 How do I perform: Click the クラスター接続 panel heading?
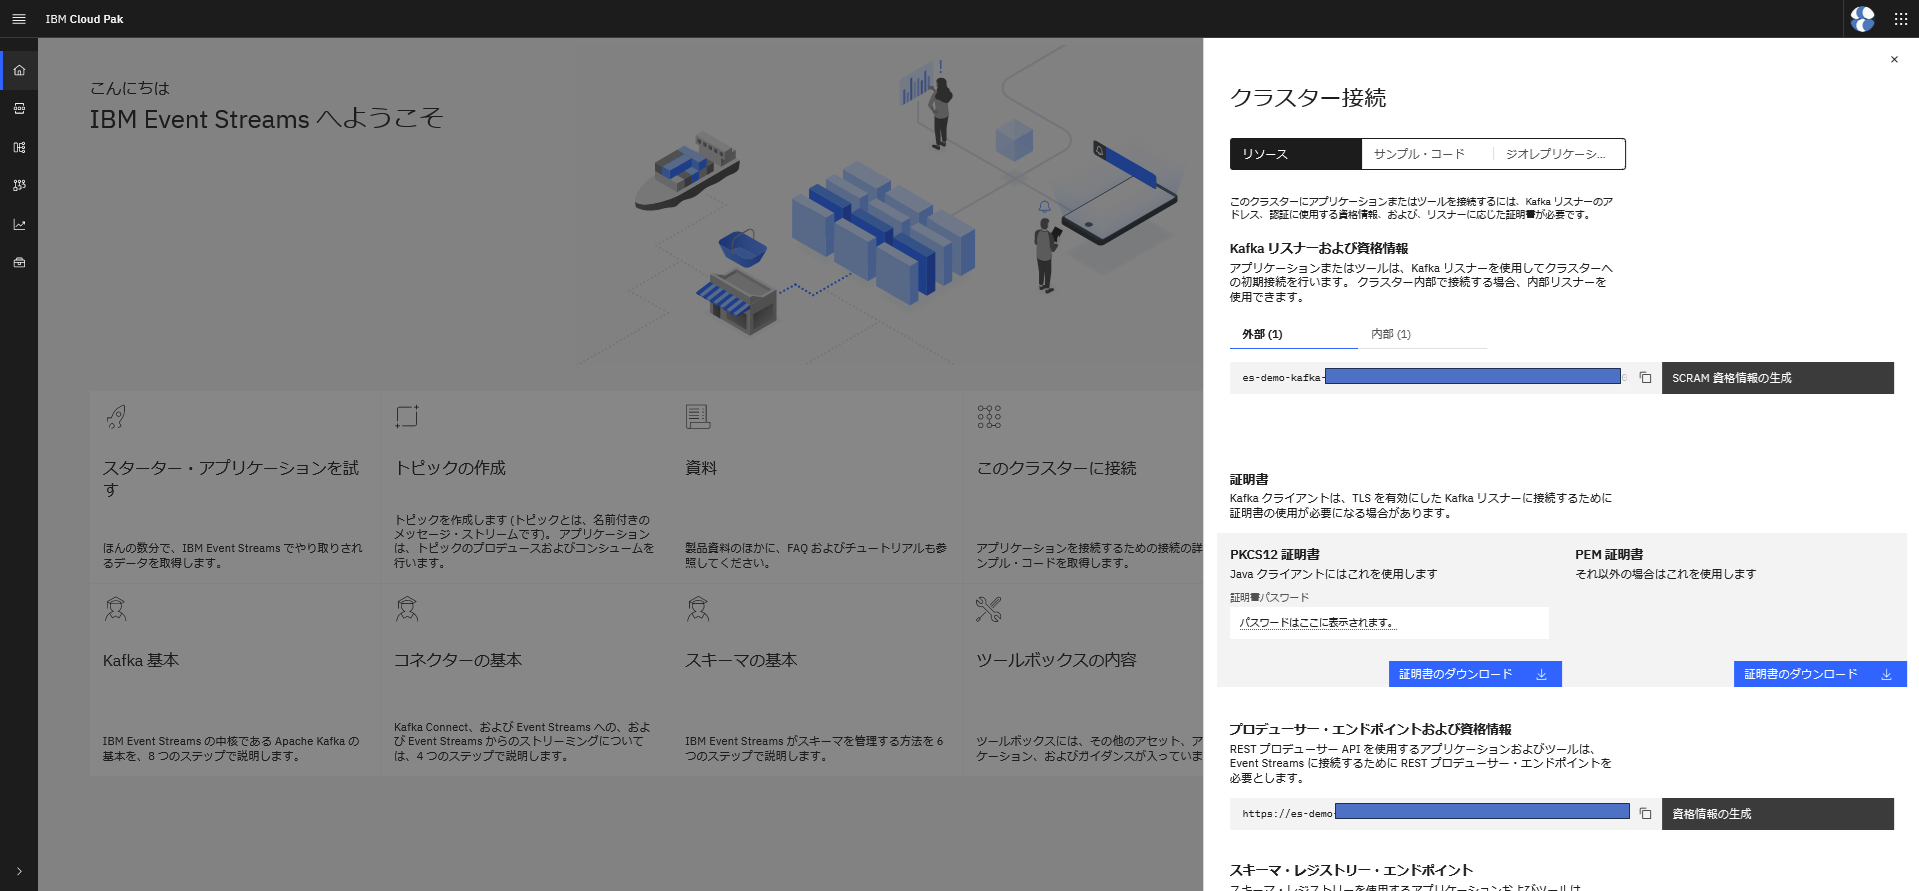(1308, 98)
